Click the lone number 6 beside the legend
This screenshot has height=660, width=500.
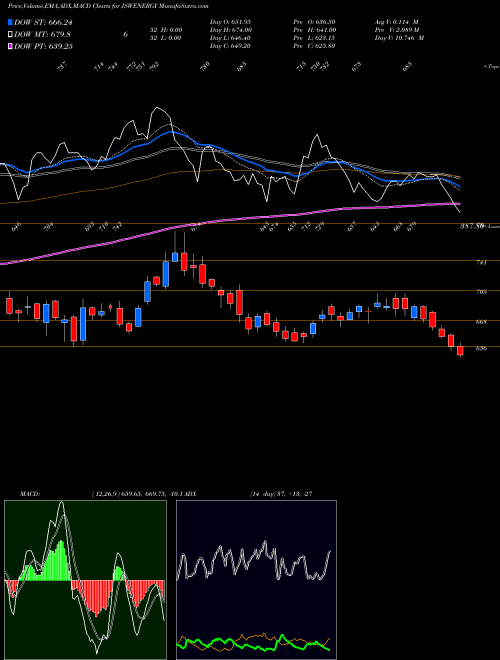pyautogui.click(x=125, y=35)
